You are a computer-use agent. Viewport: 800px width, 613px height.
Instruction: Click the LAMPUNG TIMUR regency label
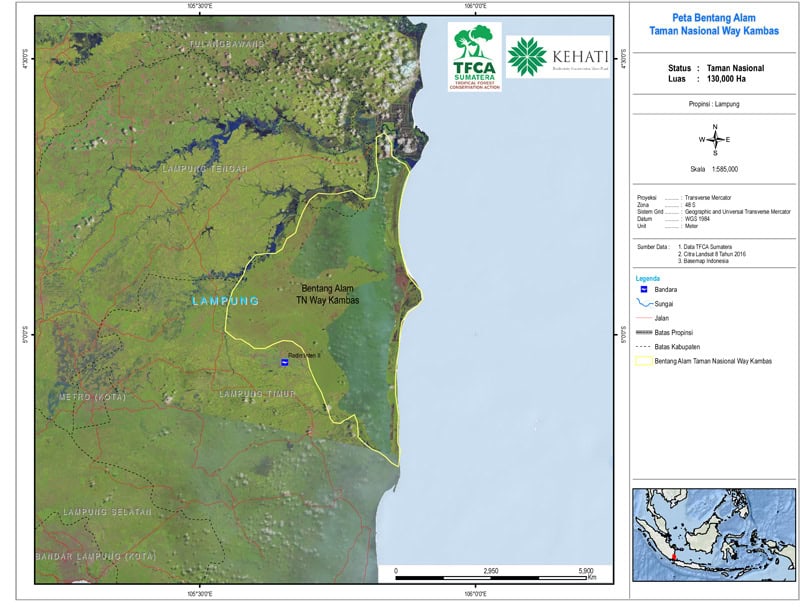(x=258, y=394)
